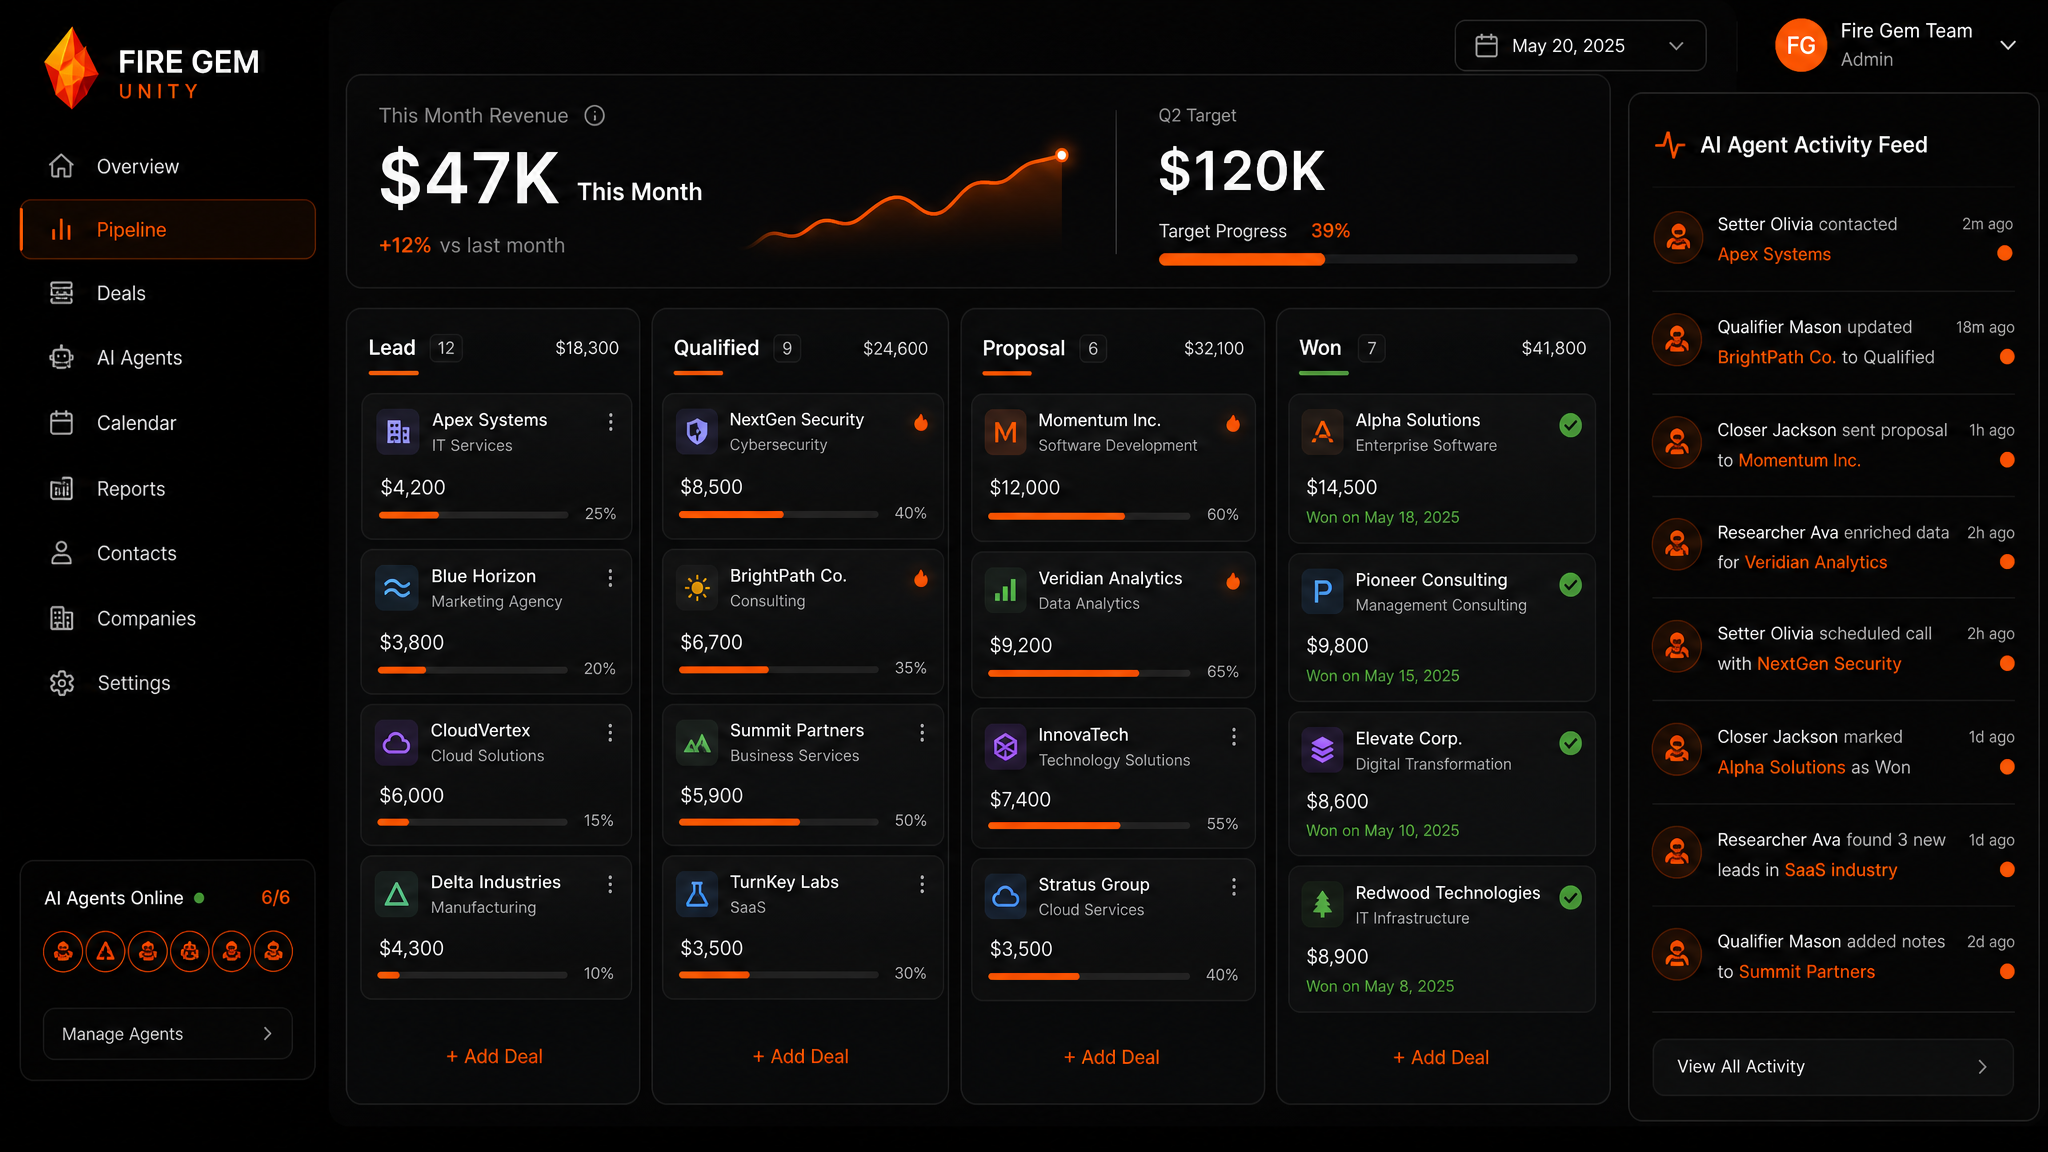The height and width of the screenshot is (1152, 2048).
Task: Click the hot flame icon on NextGen Security
Action: (x=921, y=423)
